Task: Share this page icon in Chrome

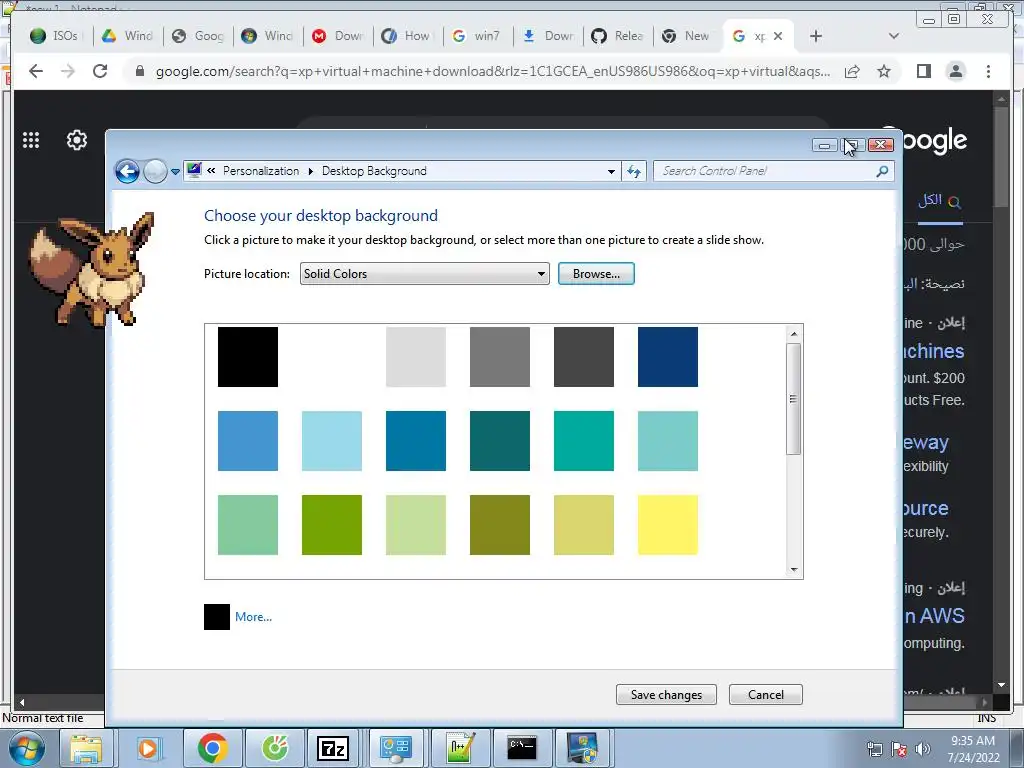Action: pyautogui.click(x=852, y=71)
